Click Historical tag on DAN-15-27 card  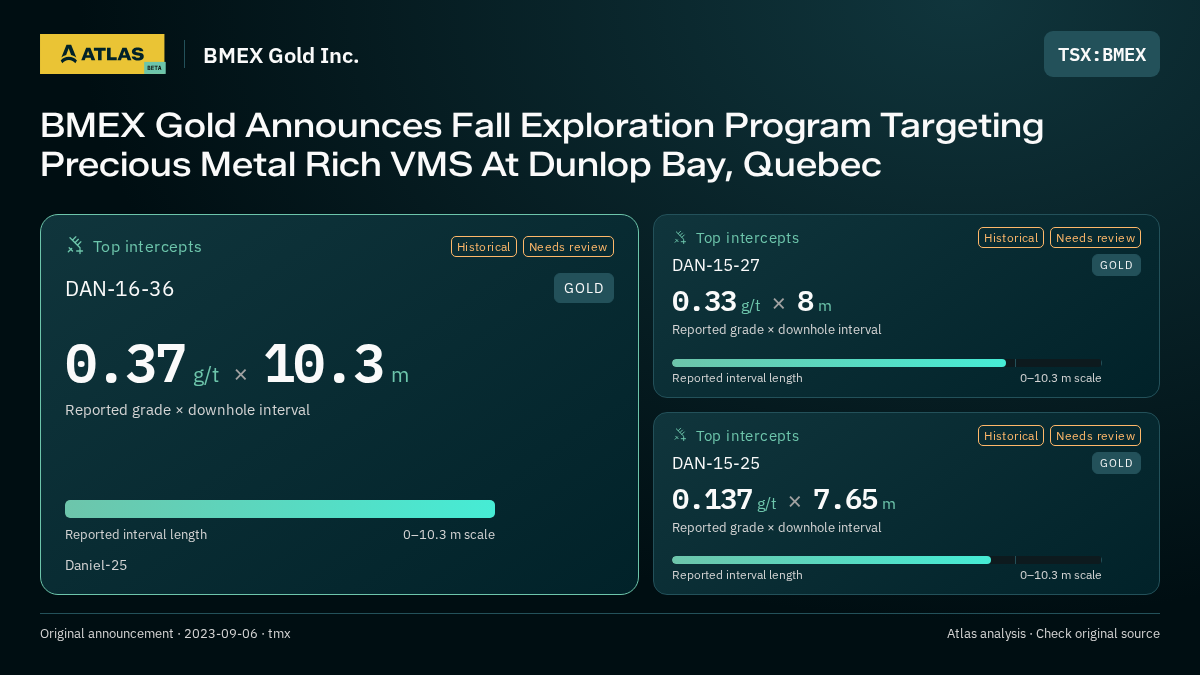coord(1011,238)
